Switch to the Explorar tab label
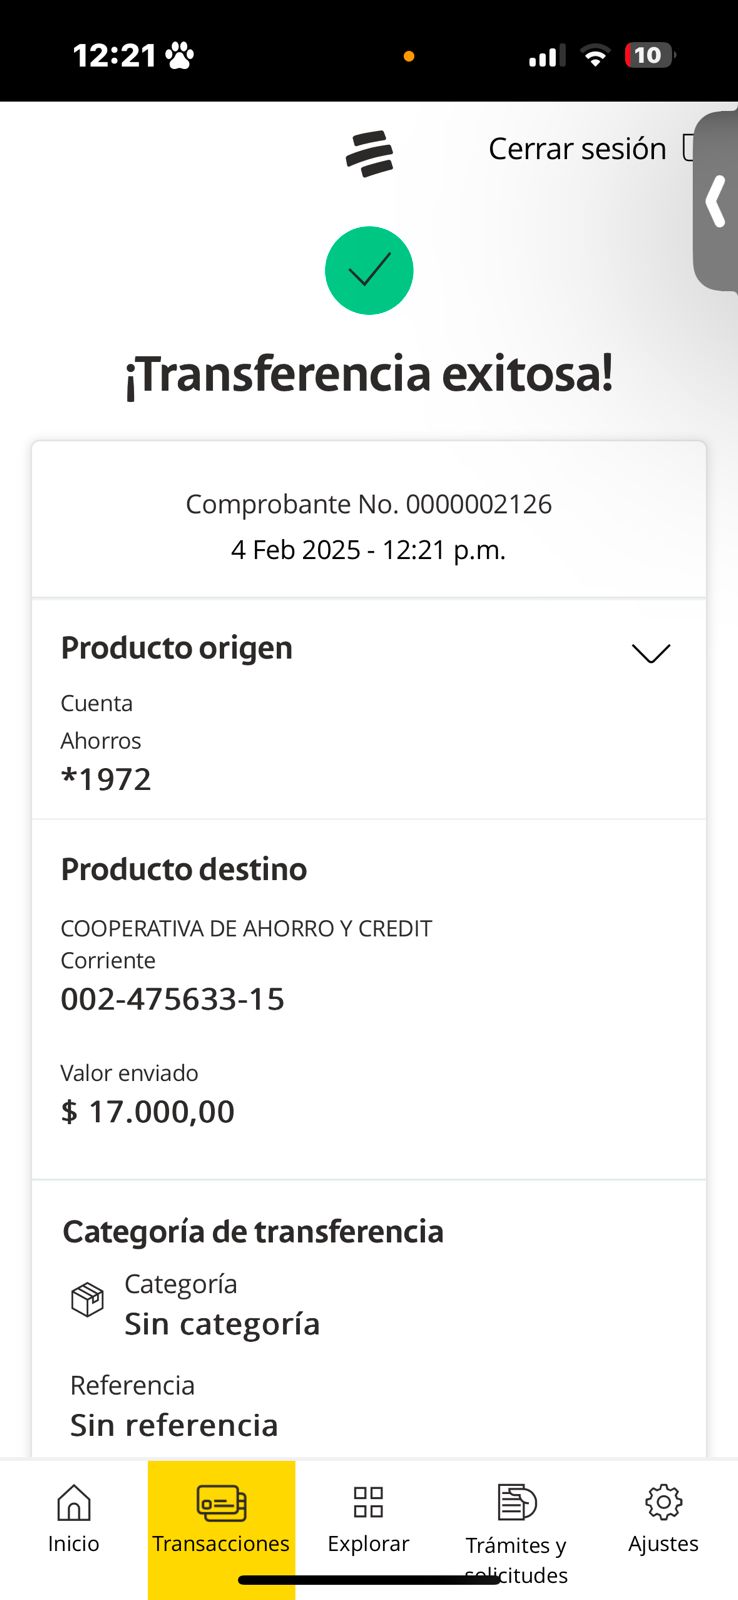Image resolution: width=738 pixels, height=1600 pixels. (368, 1544)
